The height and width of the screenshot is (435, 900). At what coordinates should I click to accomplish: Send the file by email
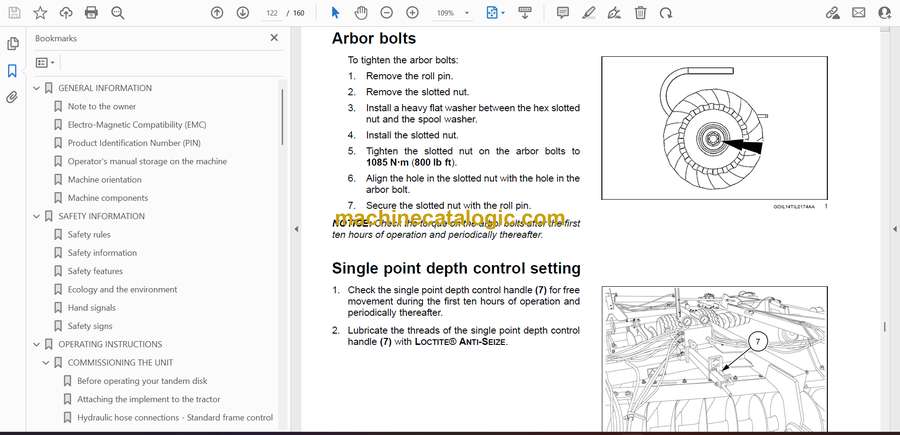tap(859, 13)
